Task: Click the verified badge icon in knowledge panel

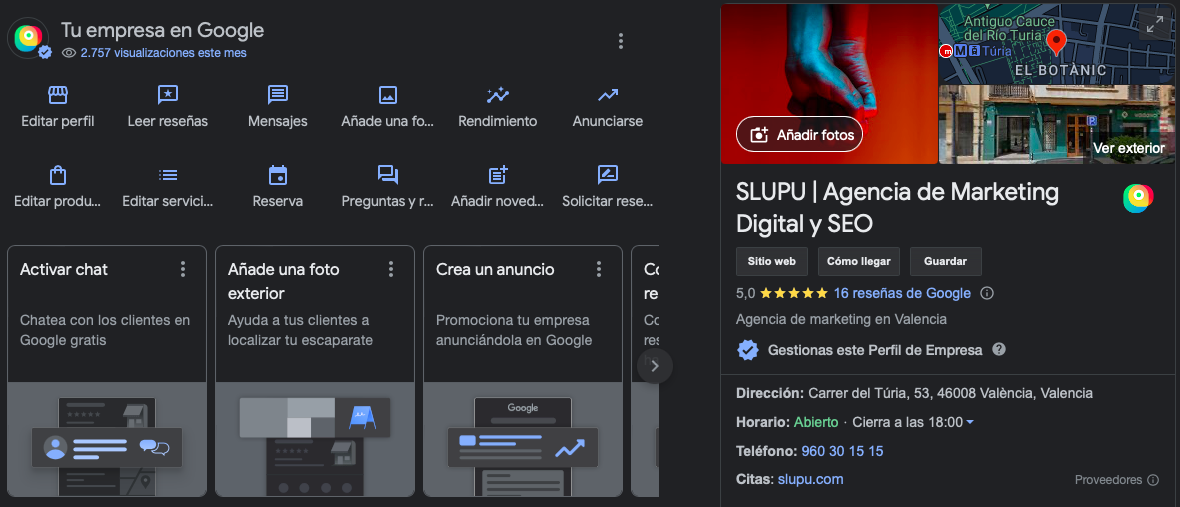Action: pyautogui.click(x=747, y=351)
